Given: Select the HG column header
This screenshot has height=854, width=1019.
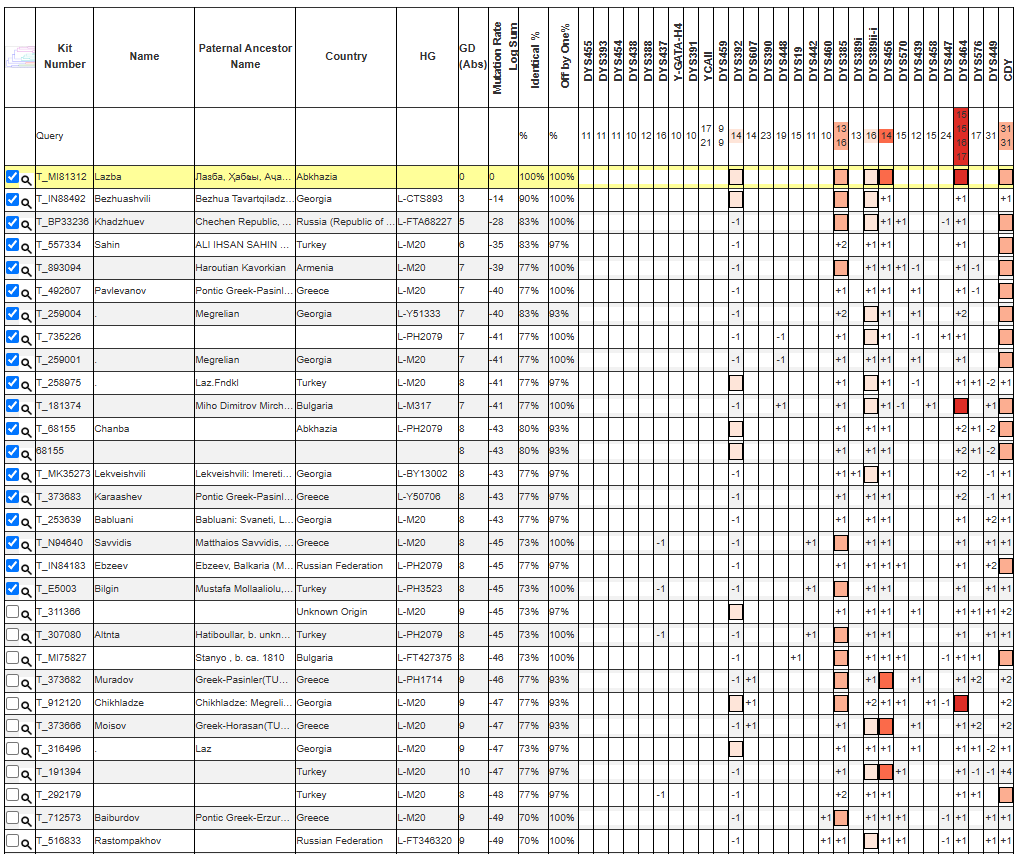Looking at the screenshot, I should [x=427, y=57].
